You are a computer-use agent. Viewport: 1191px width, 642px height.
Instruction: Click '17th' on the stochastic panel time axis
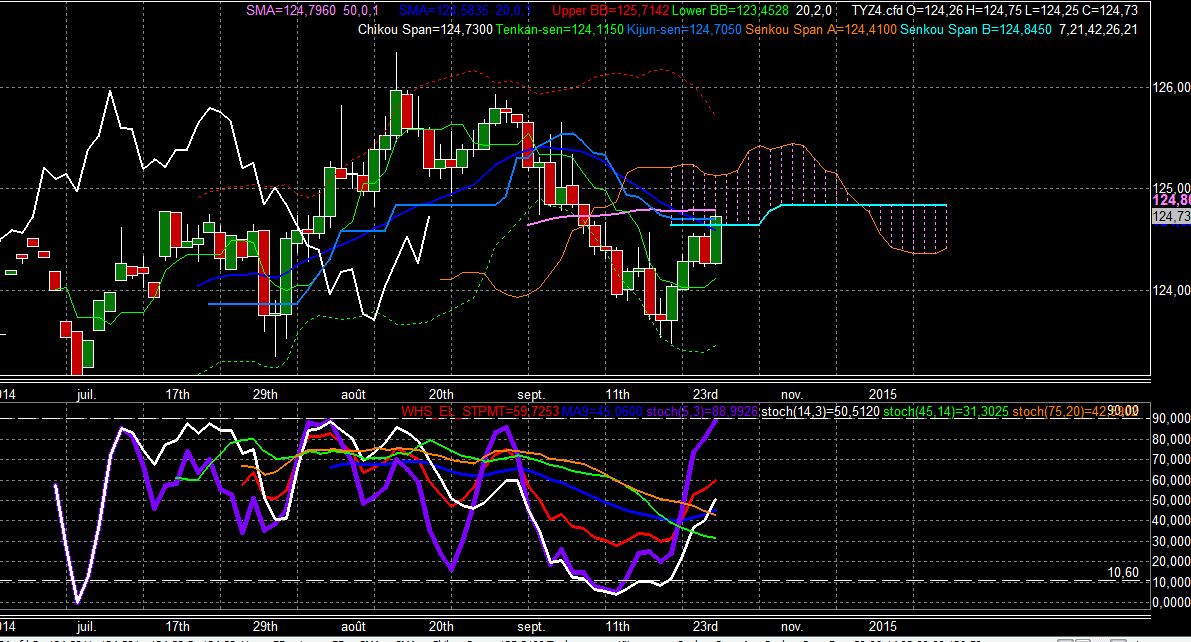177,627
